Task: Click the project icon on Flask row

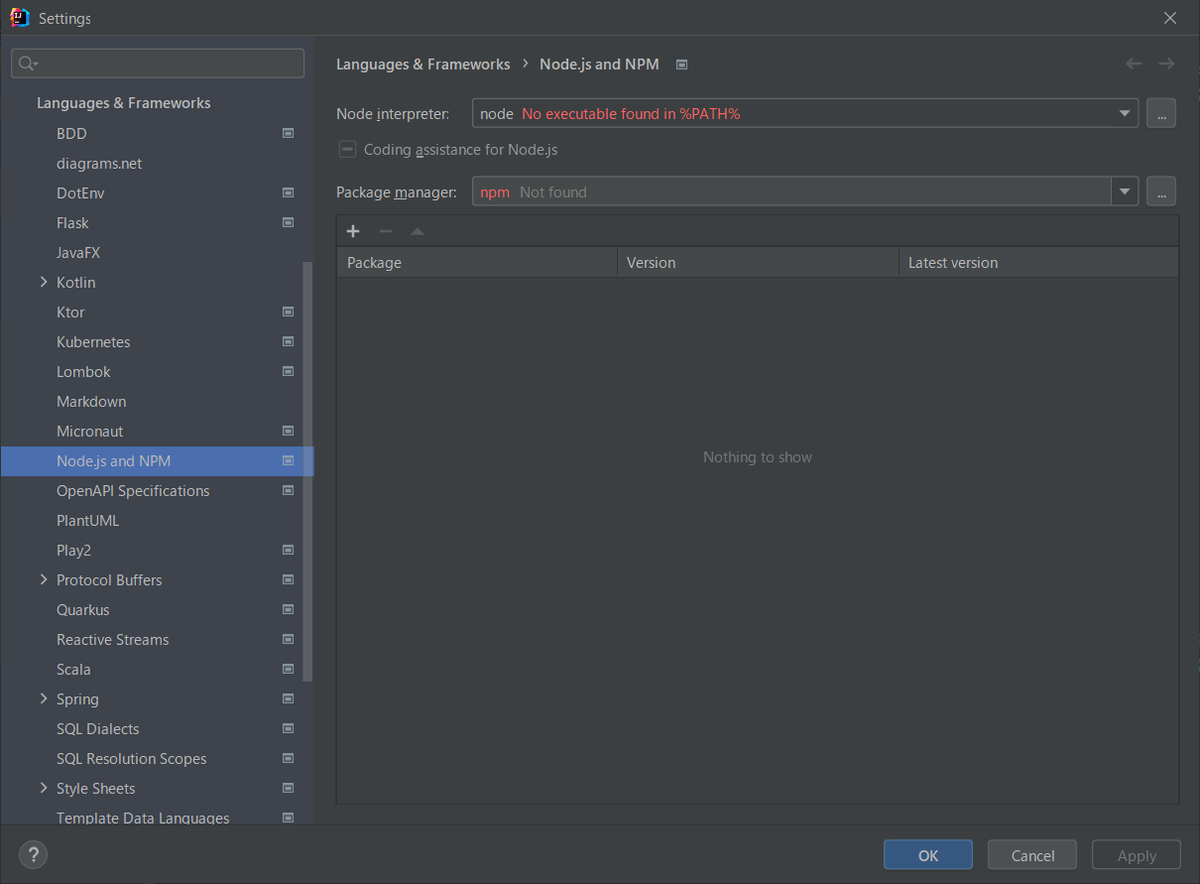Action: click(288, 223)
